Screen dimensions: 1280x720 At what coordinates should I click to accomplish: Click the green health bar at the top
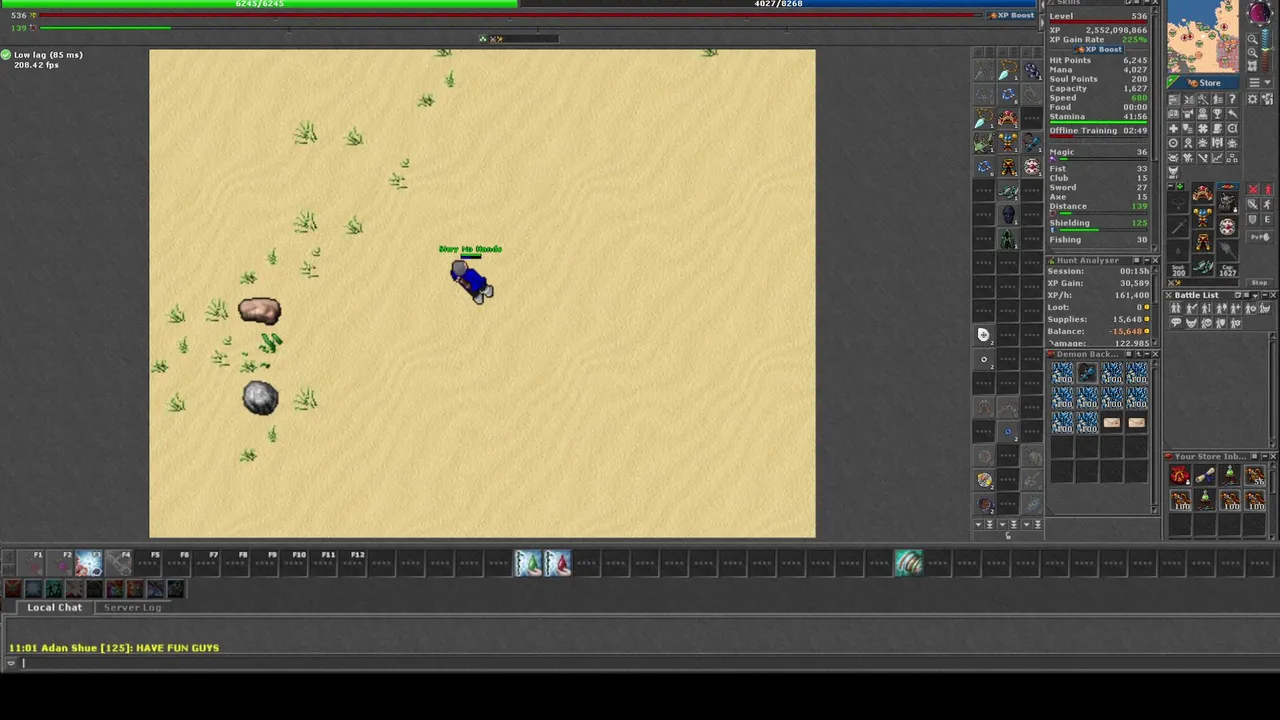pyautogui.click(x=258, y=4)
